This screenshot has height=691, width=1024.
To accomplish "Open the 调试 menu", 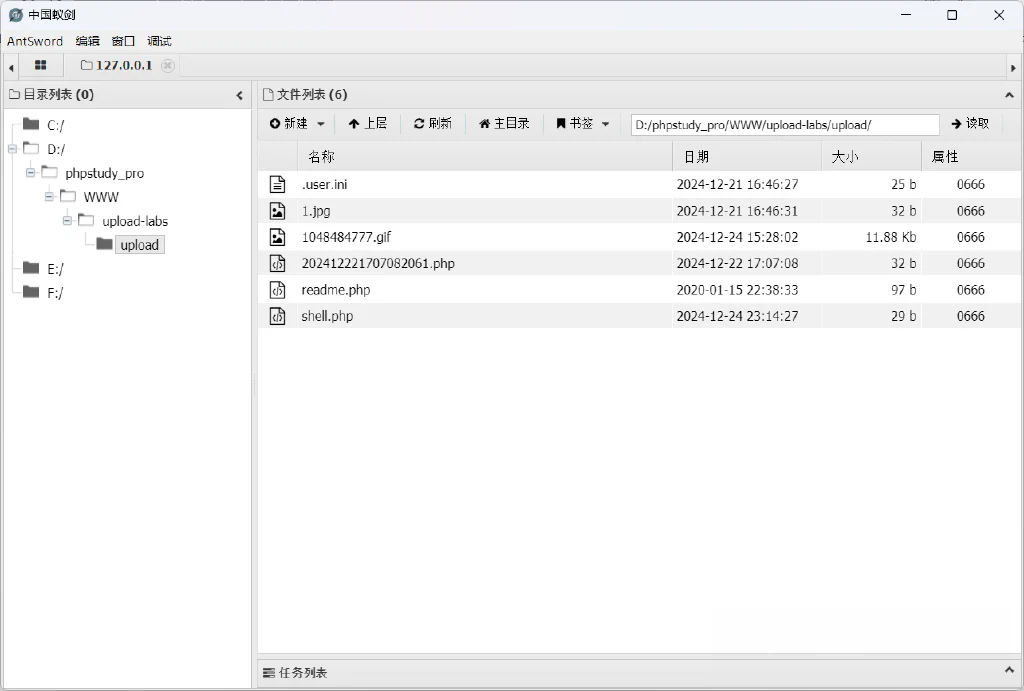I will 159,41.
